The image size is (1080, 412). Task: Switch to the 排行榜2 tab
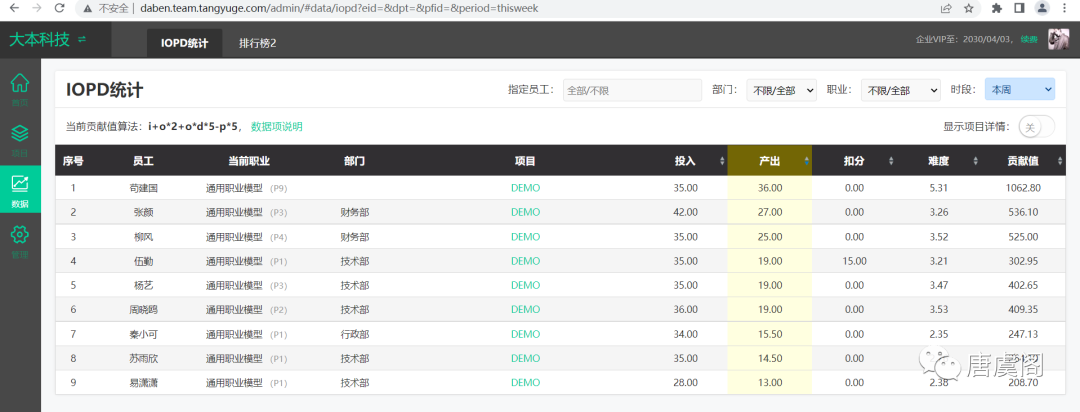(258, 43)
